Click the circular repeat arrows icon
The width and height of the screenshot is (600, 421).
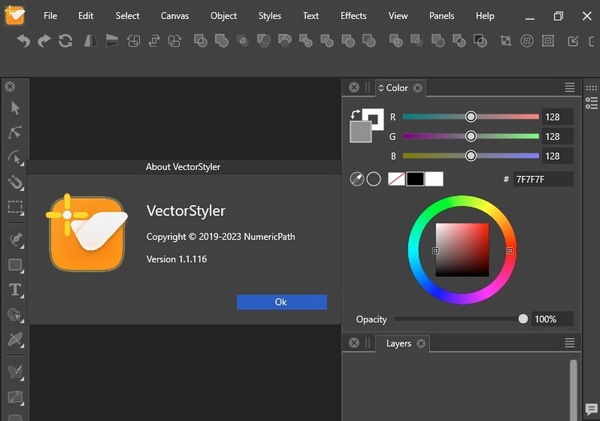[65, 41]
